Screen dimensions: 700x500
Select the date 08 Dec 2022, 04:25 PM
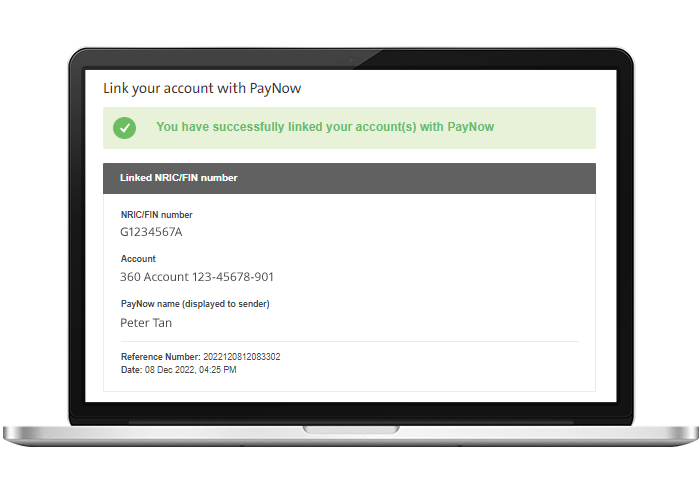tap(191, 370)
